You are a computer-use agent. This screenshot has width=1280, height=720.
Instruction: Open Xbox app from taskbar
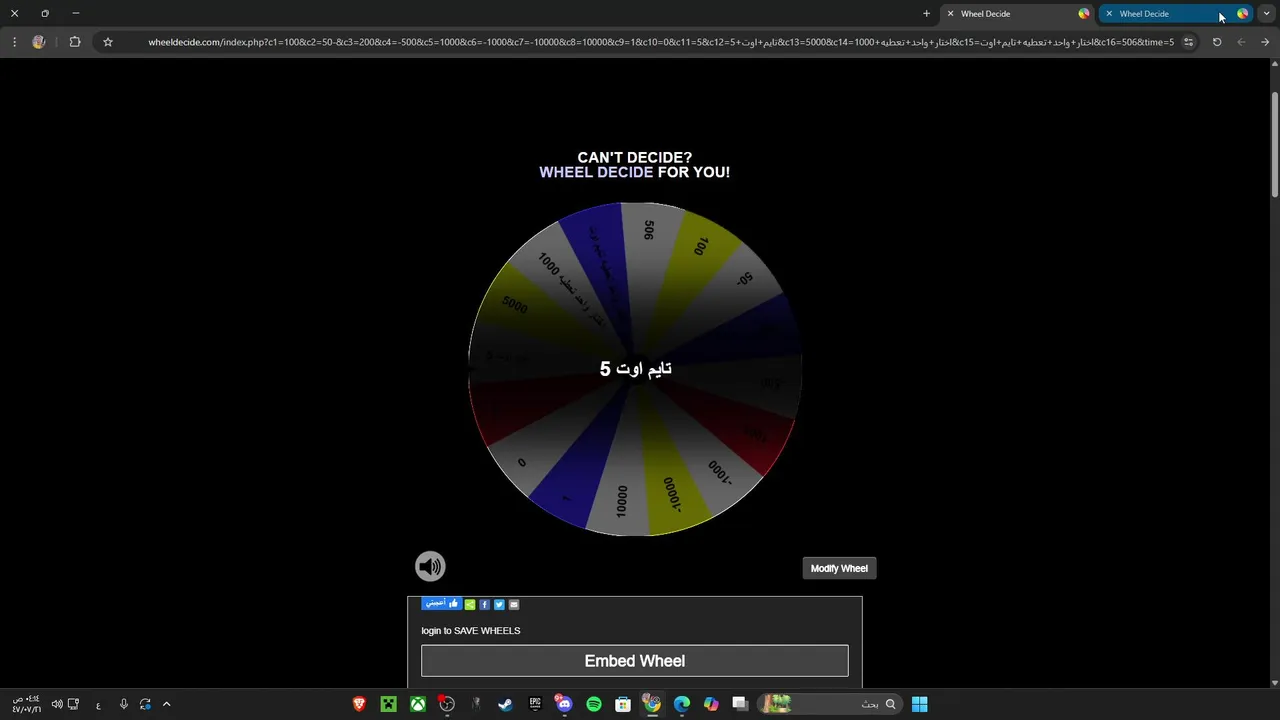tap(418, 704)
